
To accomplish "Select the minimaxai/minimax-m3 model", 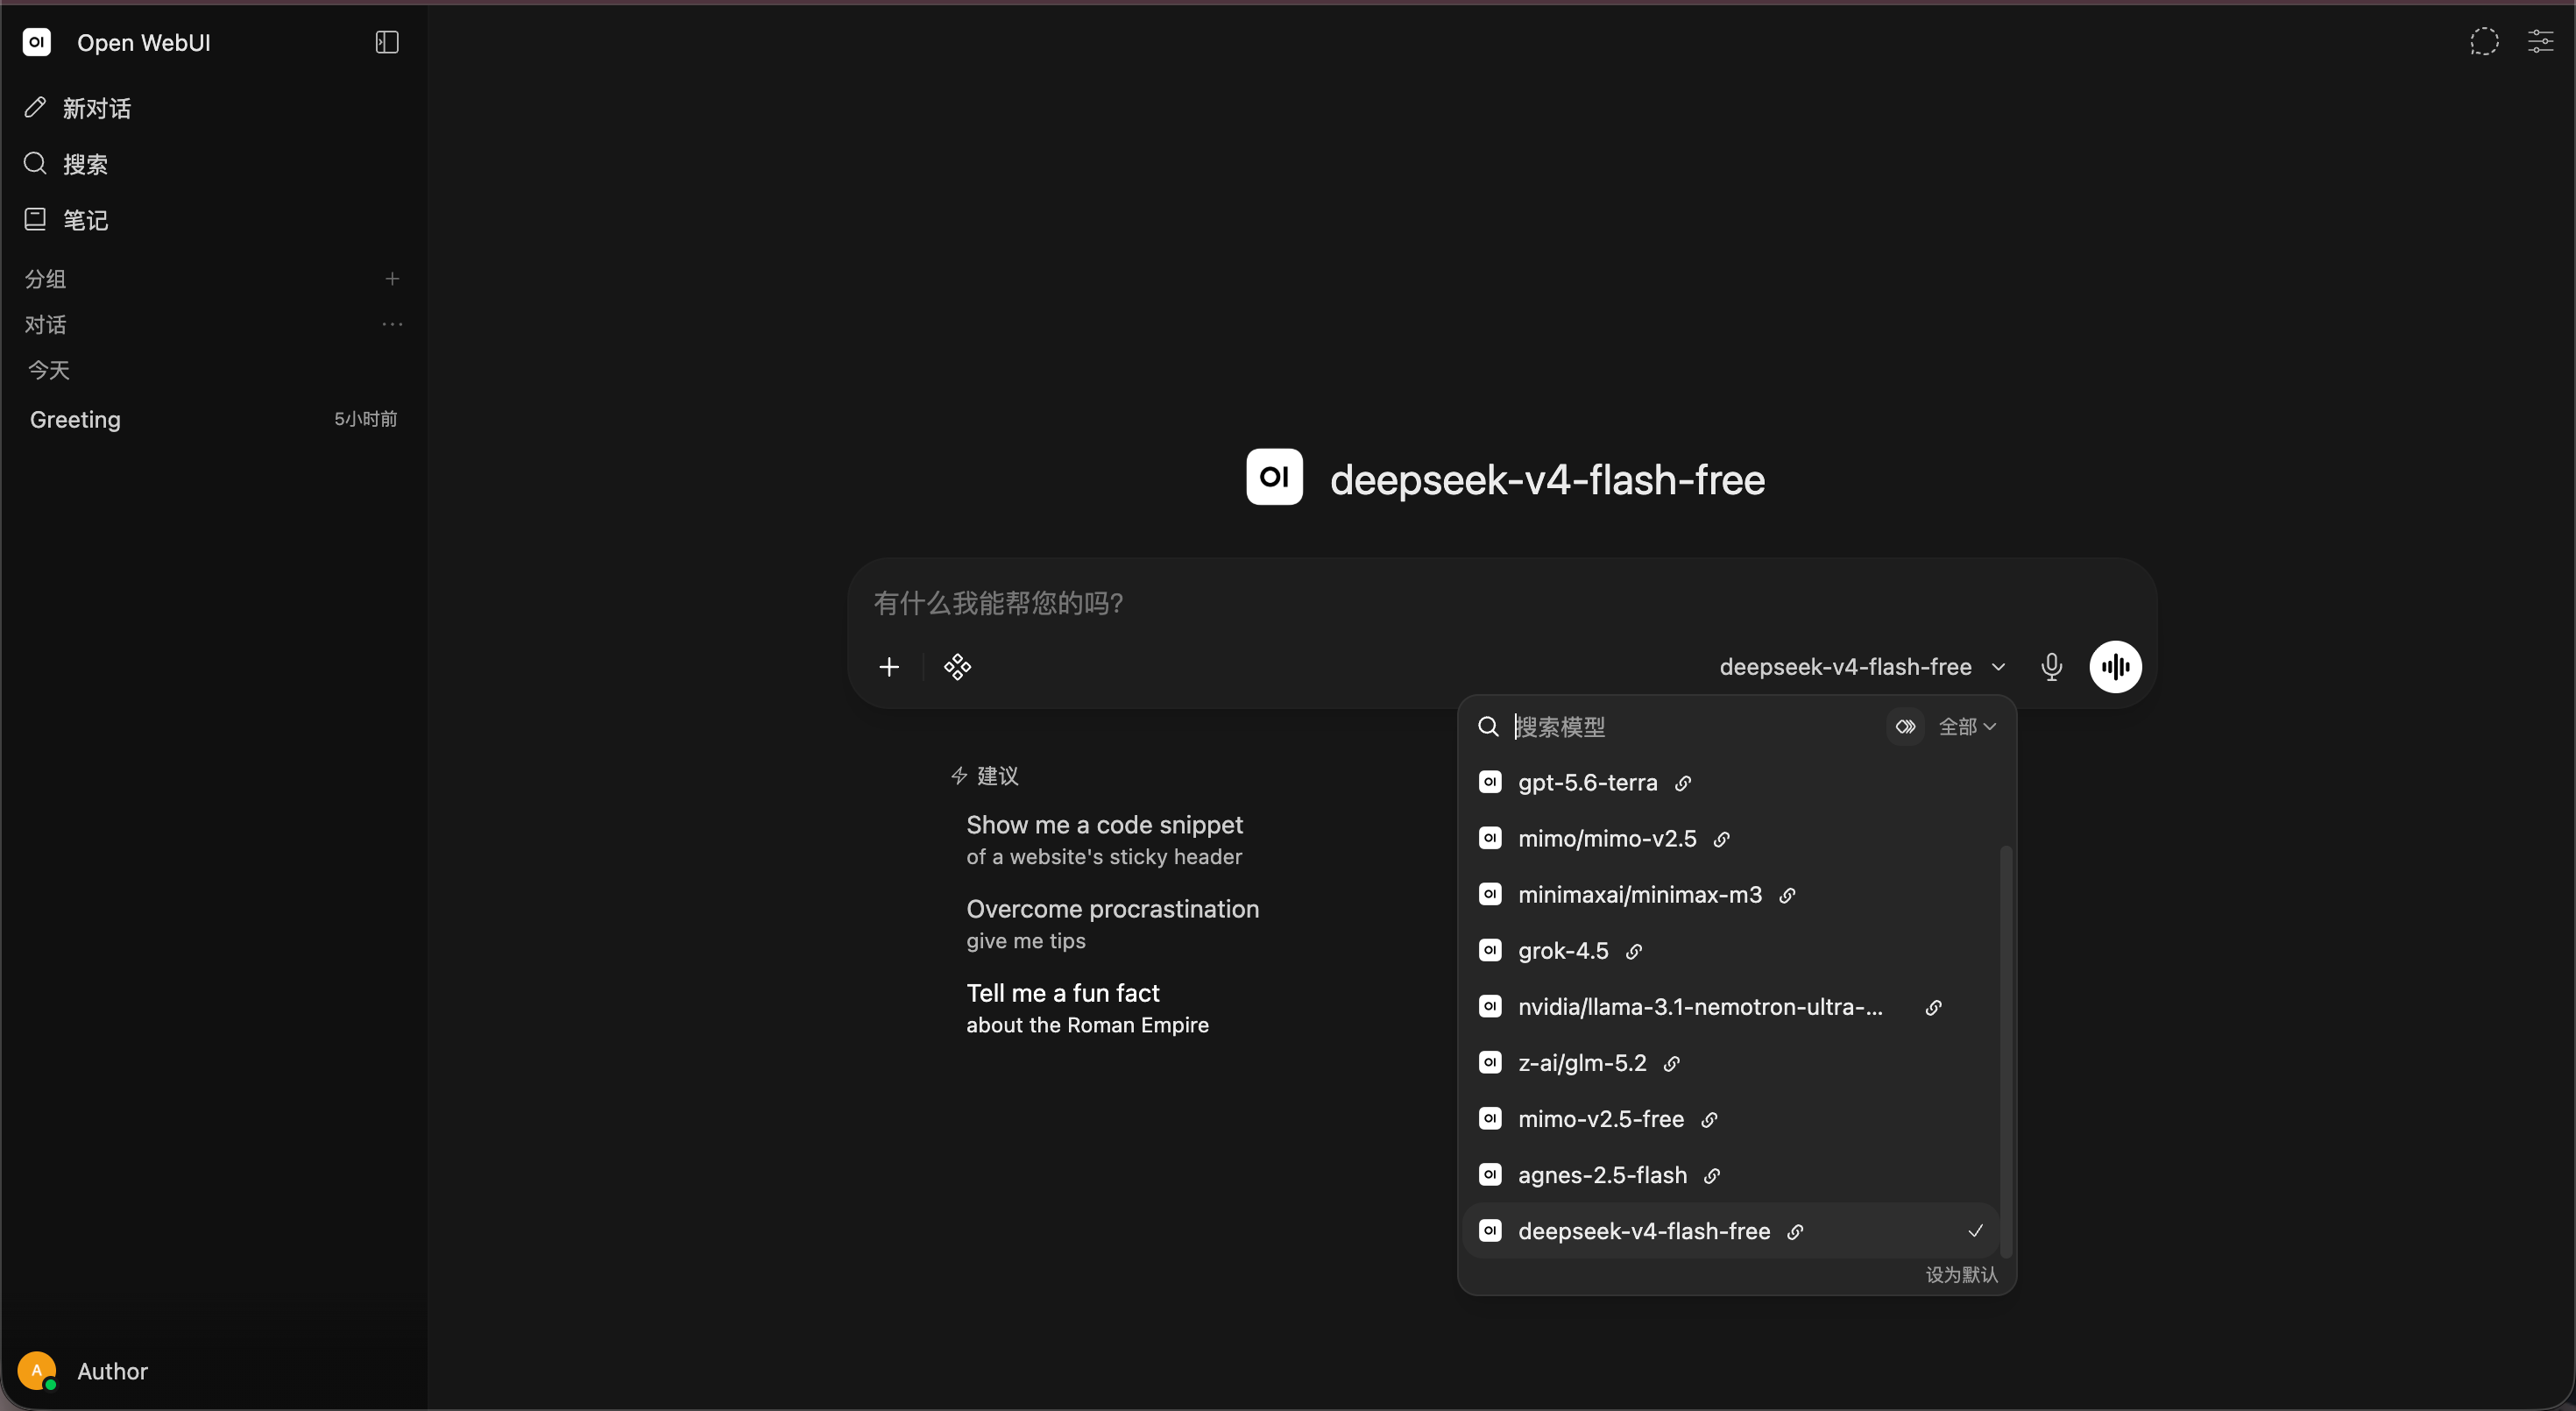I will click(x=1730, y=895).
